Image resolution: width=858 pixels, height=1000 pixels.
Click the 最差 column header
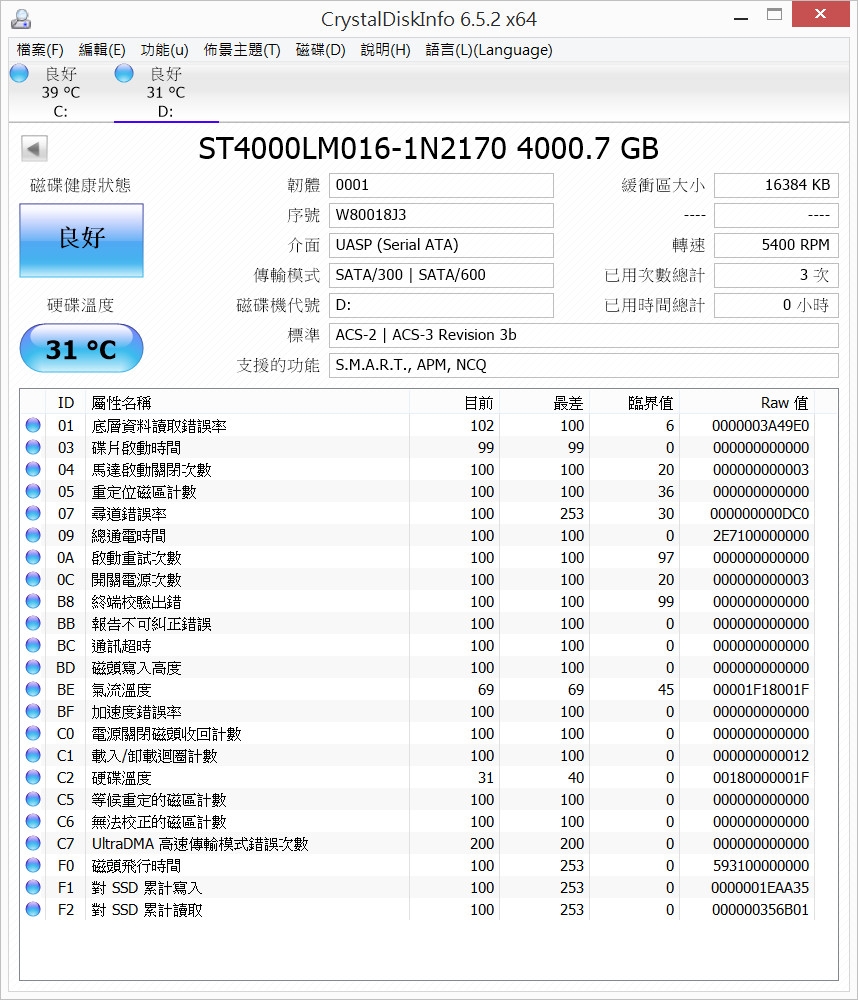tap(545, 403)
